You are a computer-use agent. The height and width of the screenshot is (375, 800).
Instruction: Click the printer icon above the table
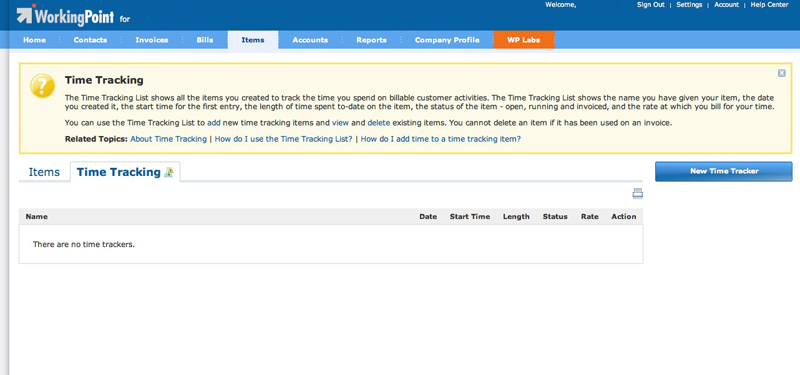[x=637, y=193]
